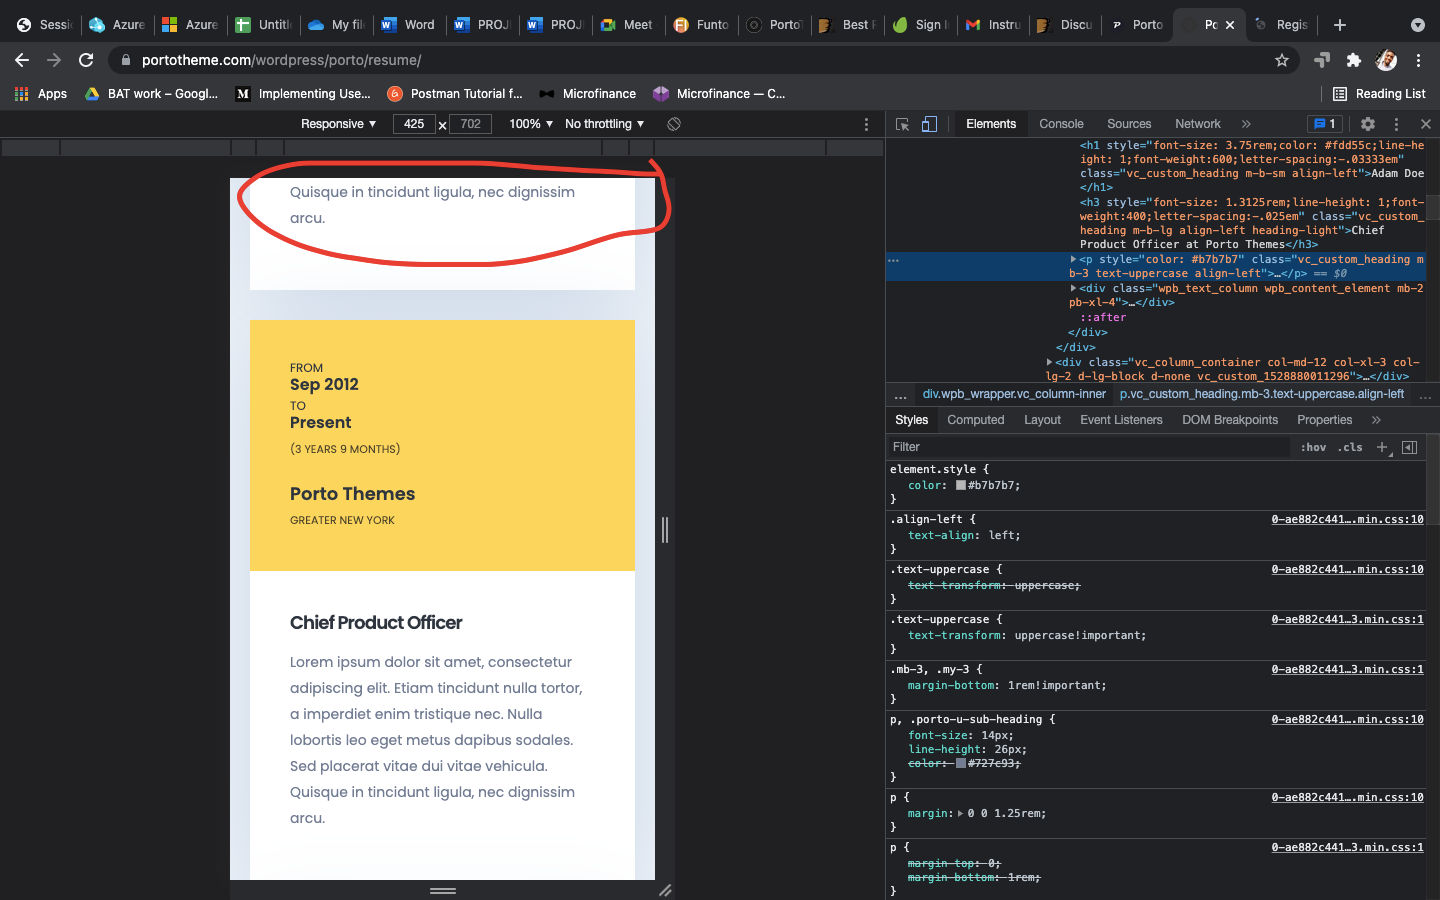Toggle the :hov element state panel
1440x900 pixels.
click(1313, 447)
